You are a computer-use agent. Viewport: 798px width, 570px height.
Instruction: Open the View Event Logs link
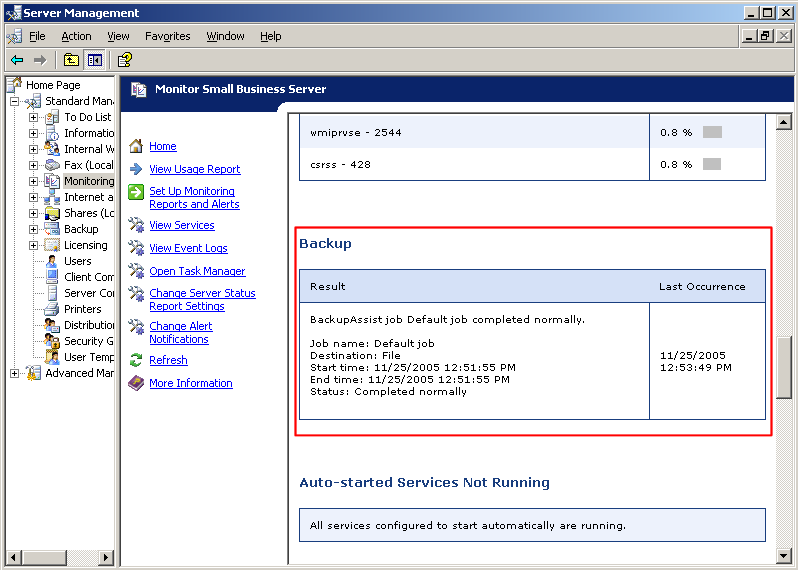point(188,248)
